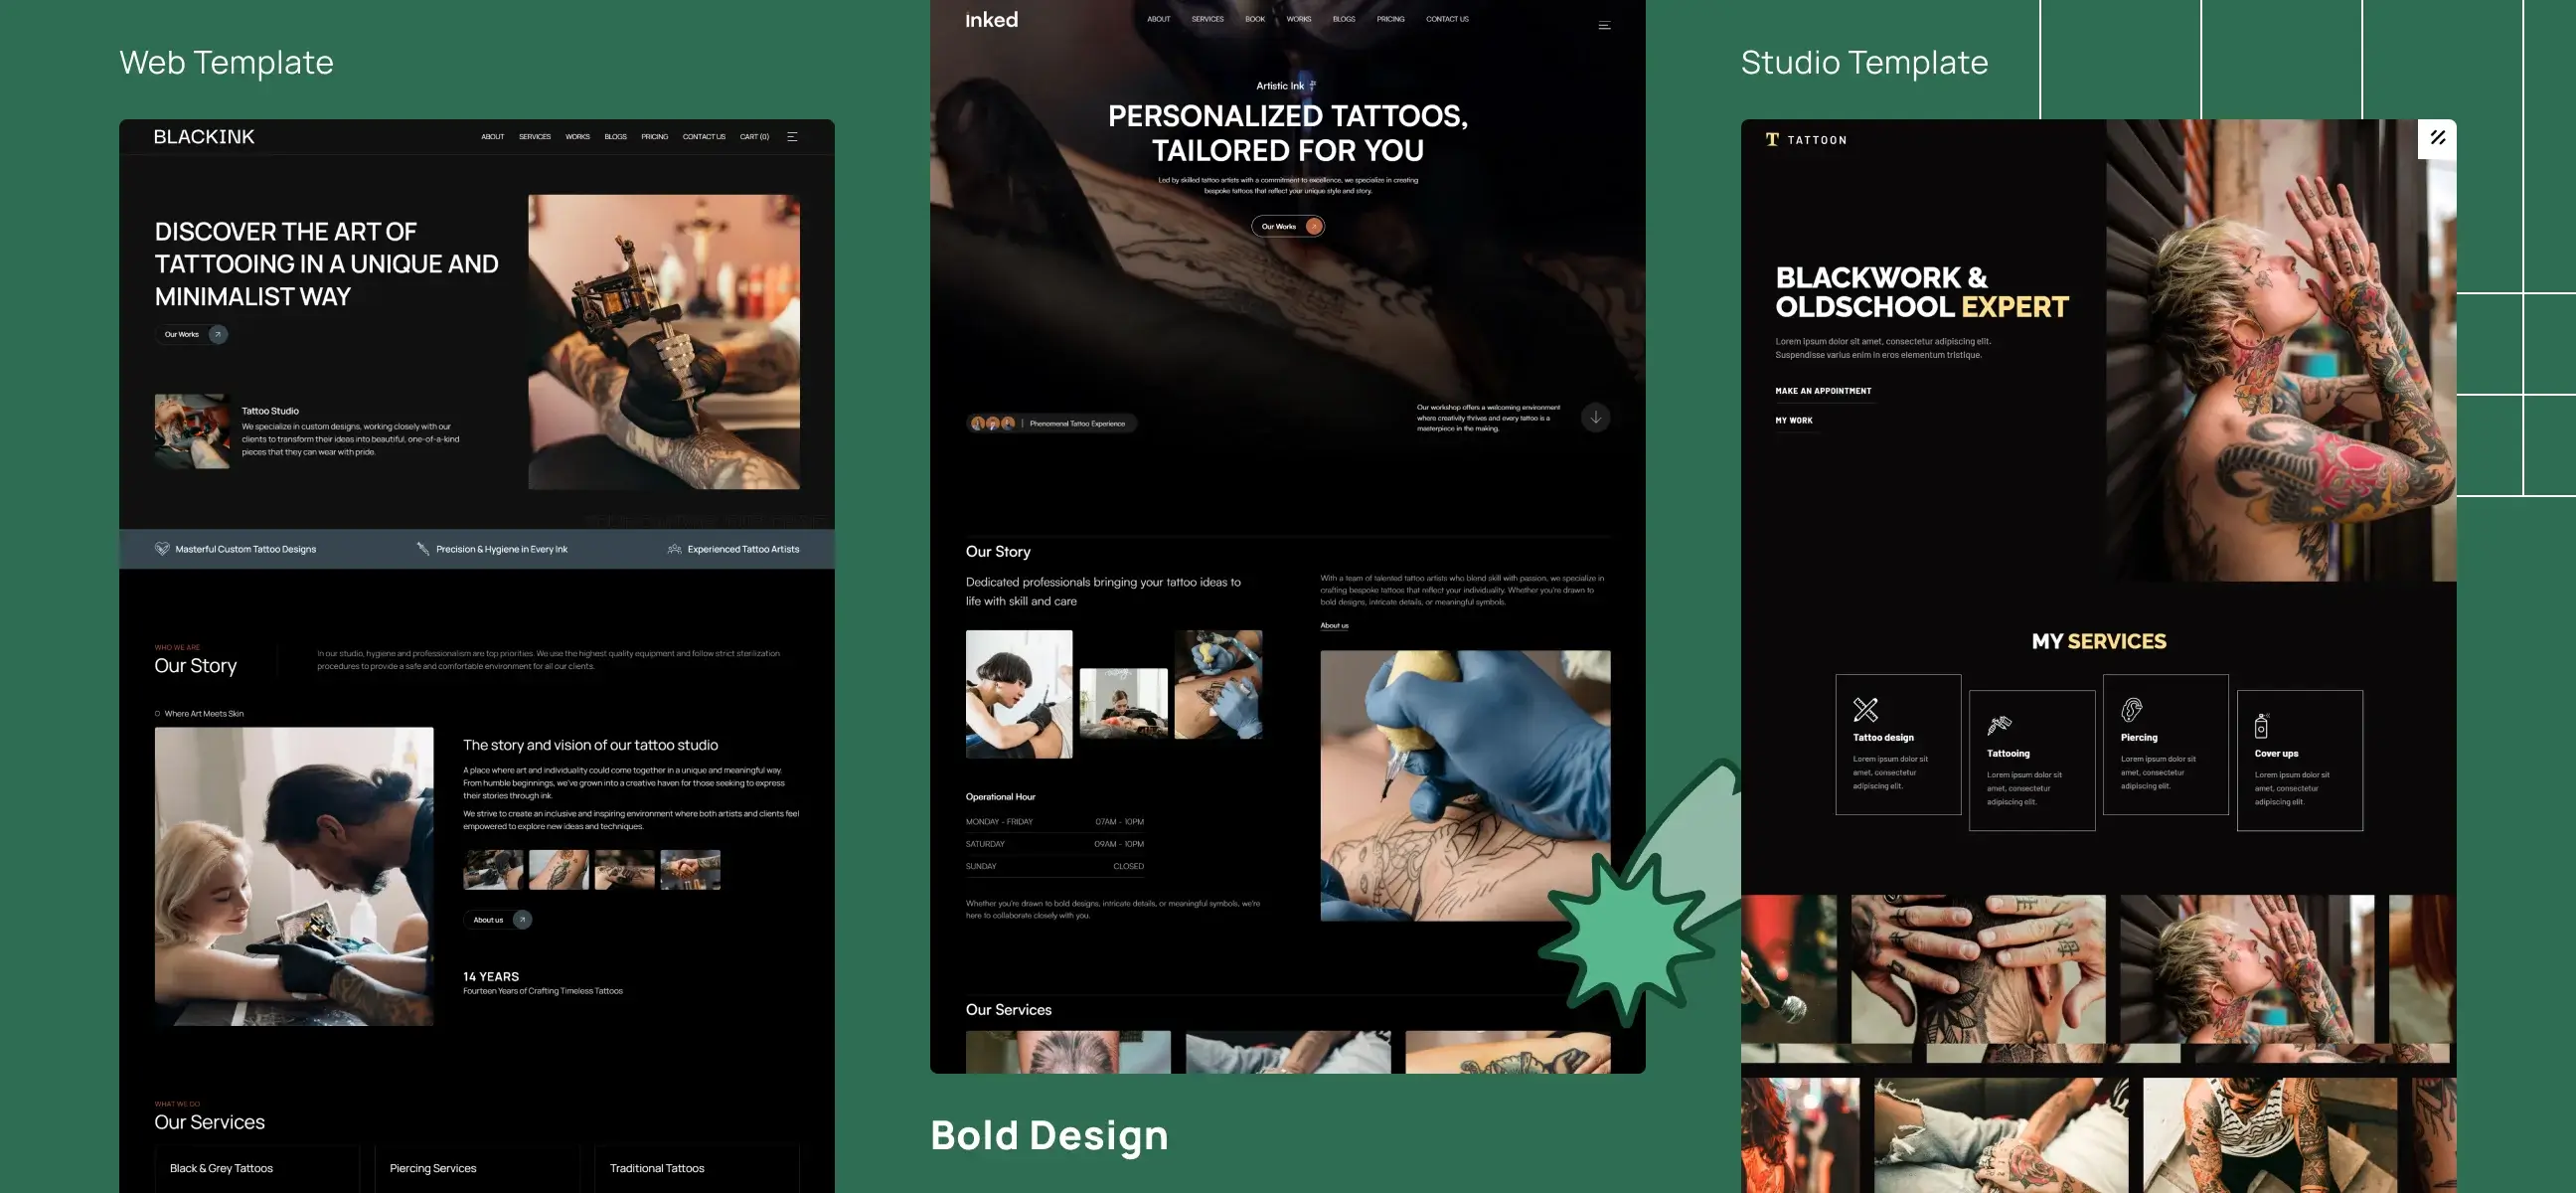2576x1193 pixels.
Task: Click the Piercing ear icon
Action: (x=2131, y=709)
